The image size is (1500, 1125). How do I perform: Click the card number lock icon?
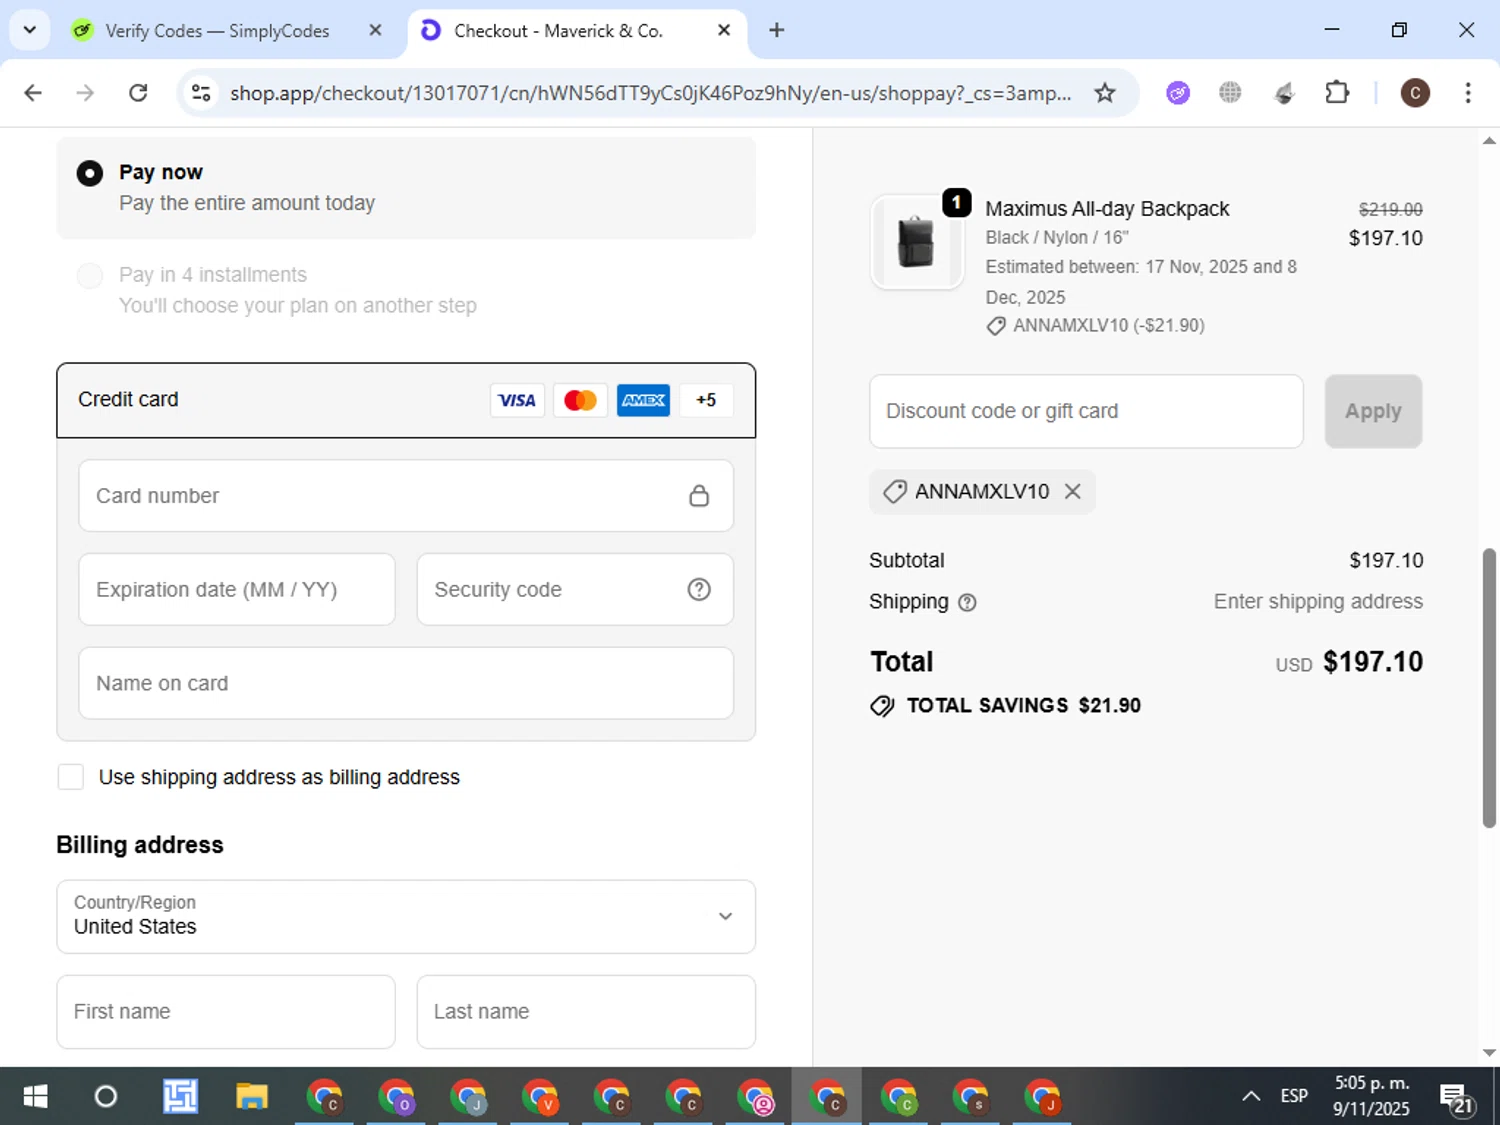point(699,496)
